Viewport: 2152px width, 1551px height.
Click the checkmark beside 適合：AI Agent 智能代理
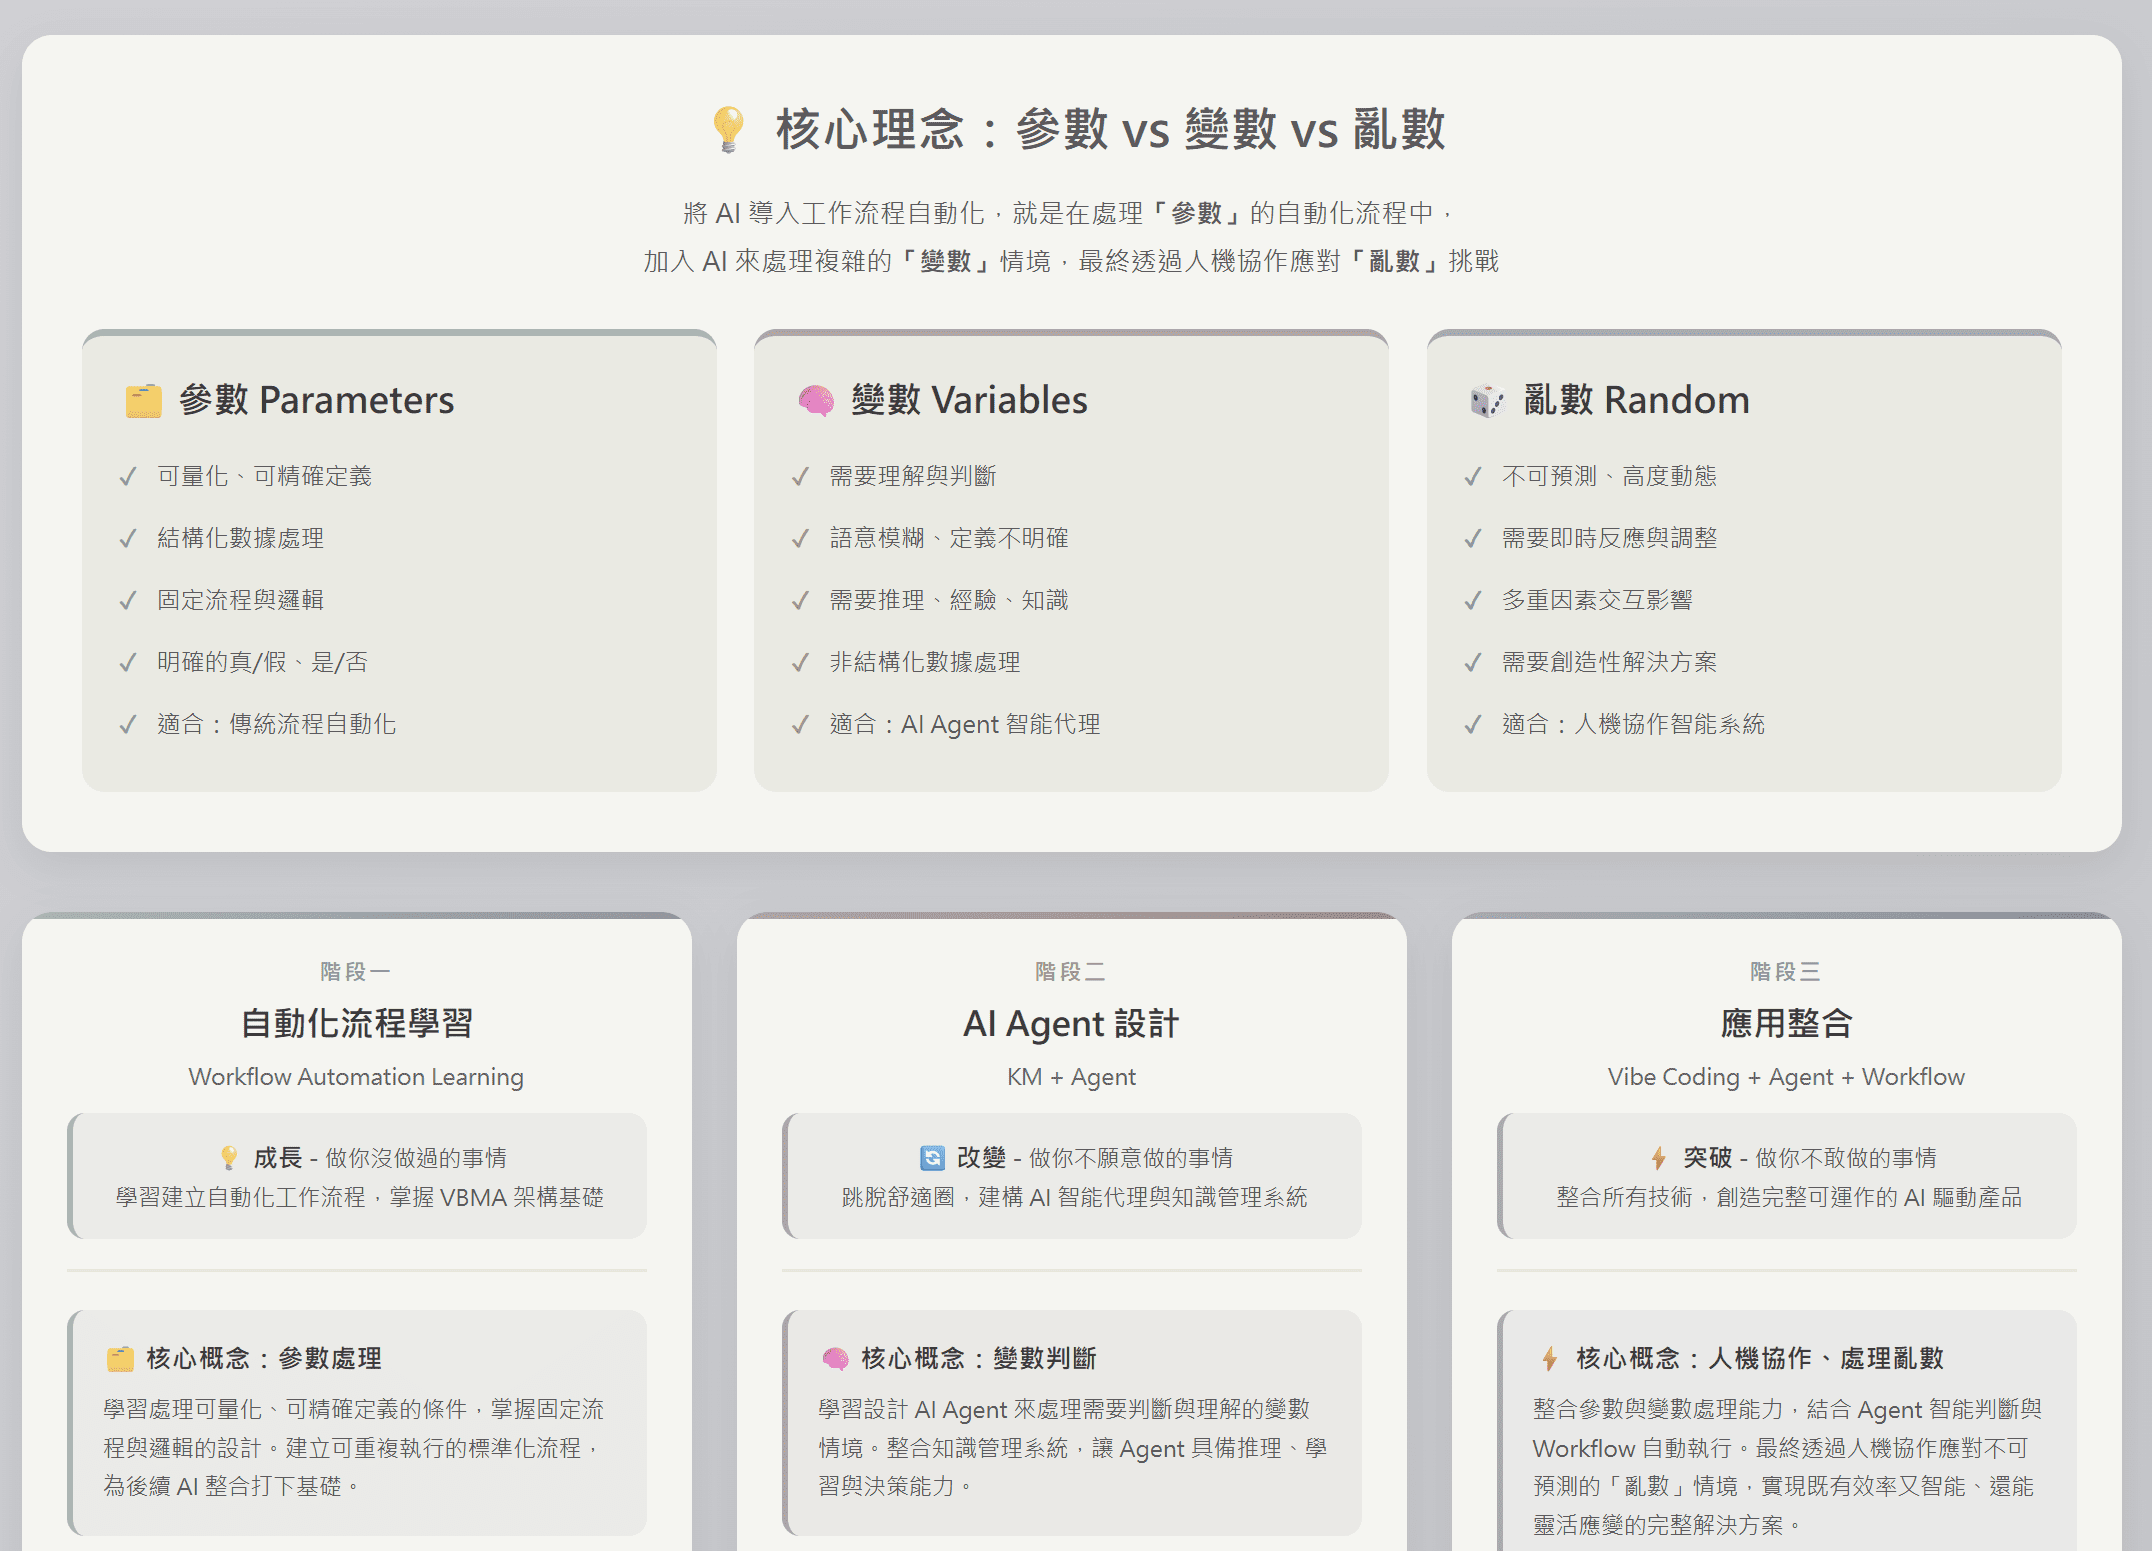800,725
